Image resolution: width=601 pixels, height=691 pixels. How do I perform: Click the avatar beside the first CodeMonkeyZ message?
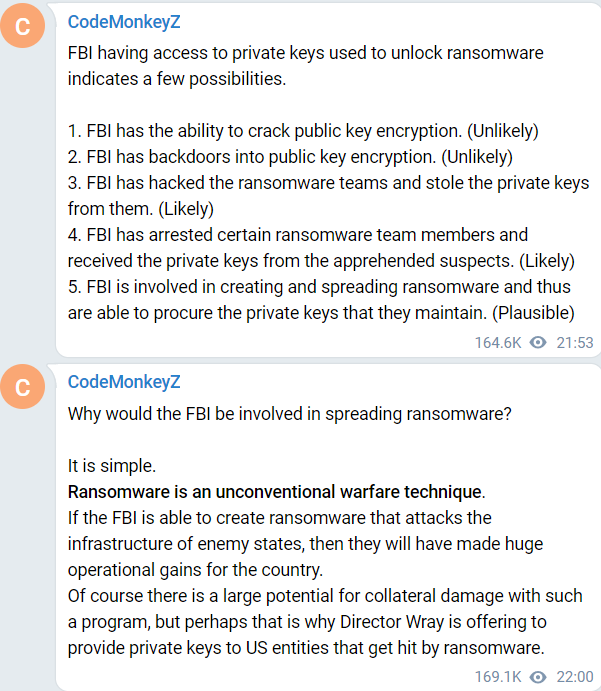tap(24, 27)
